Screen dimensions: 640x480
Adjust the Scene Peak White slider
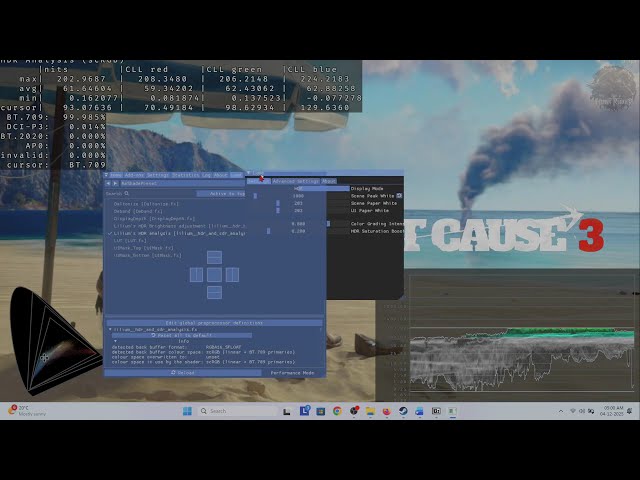coord(298,196)
